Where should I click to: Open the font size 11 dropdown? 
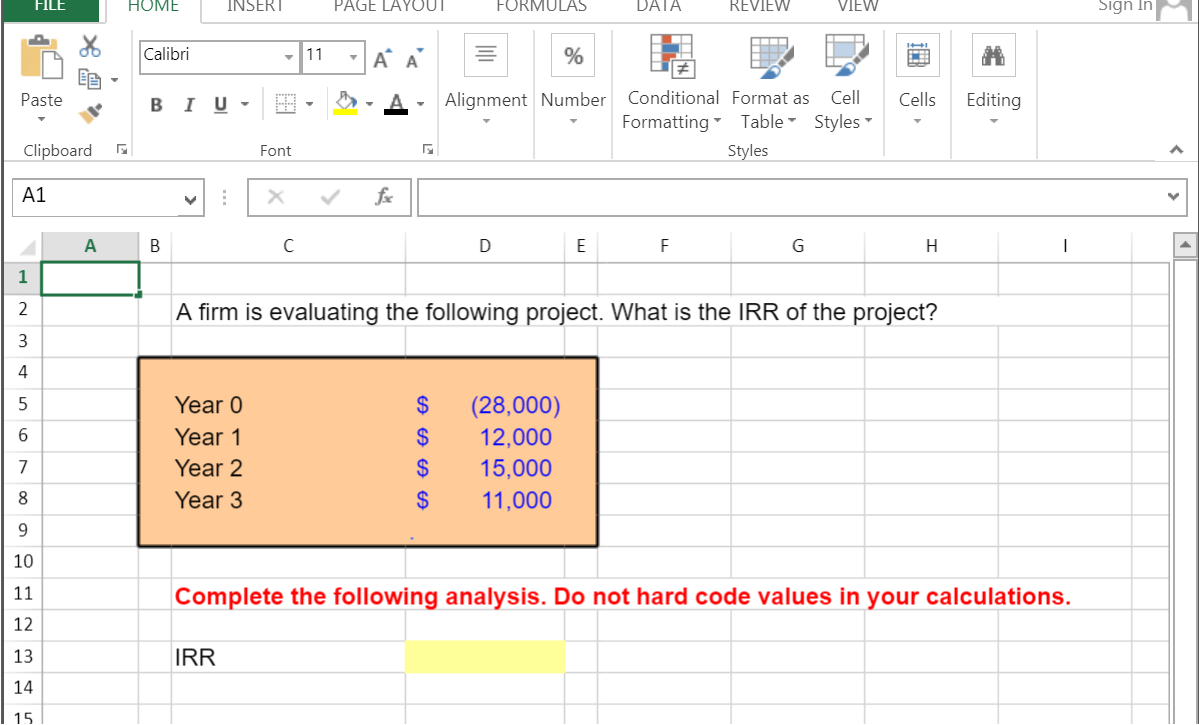click(x=355, y=57)
